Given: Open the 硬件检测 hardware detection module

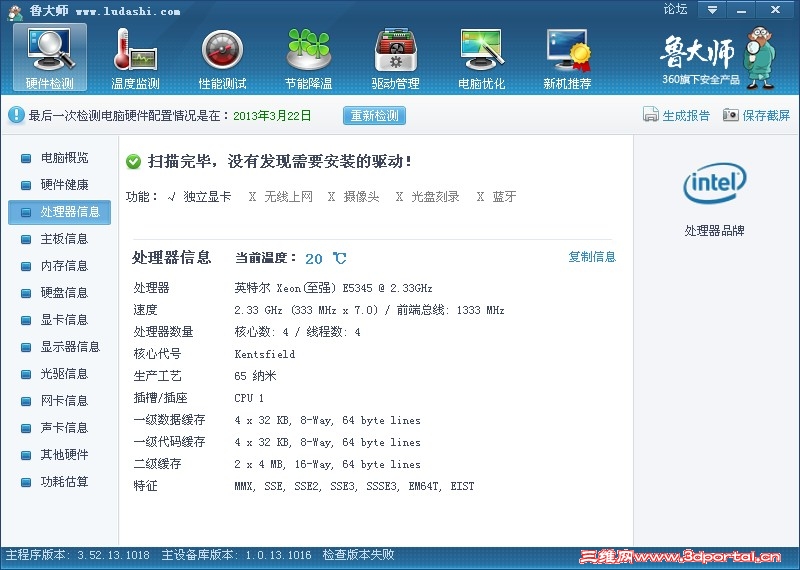Looking at the screenshot, I should click(49, 58).
